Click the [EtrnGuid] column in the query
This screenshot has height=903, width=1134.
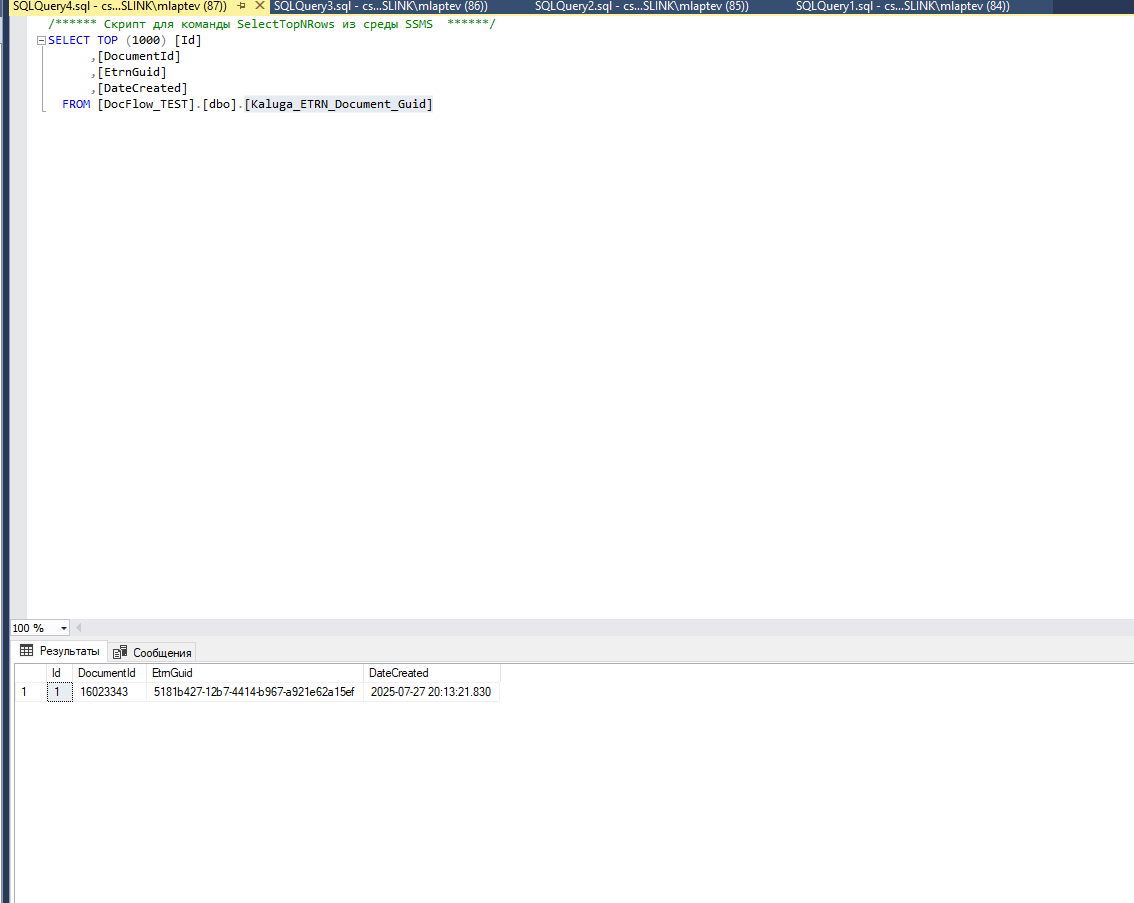click(x=132, y=72)
